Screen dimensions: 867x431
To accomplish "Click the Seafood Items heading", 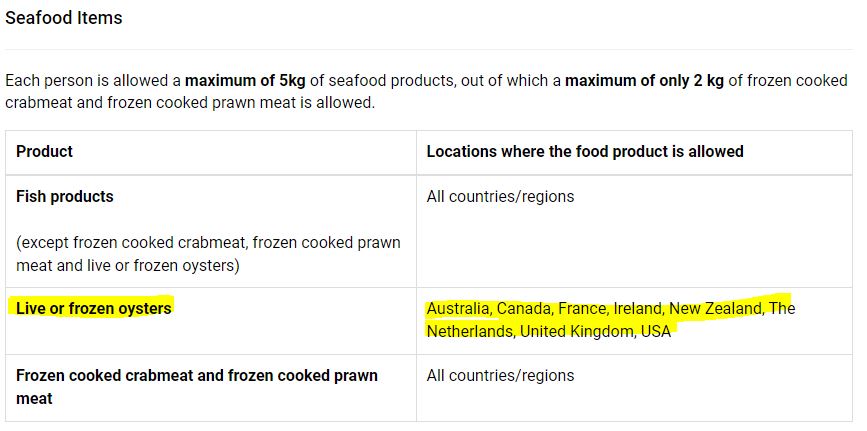I will [x=64, y=18].
